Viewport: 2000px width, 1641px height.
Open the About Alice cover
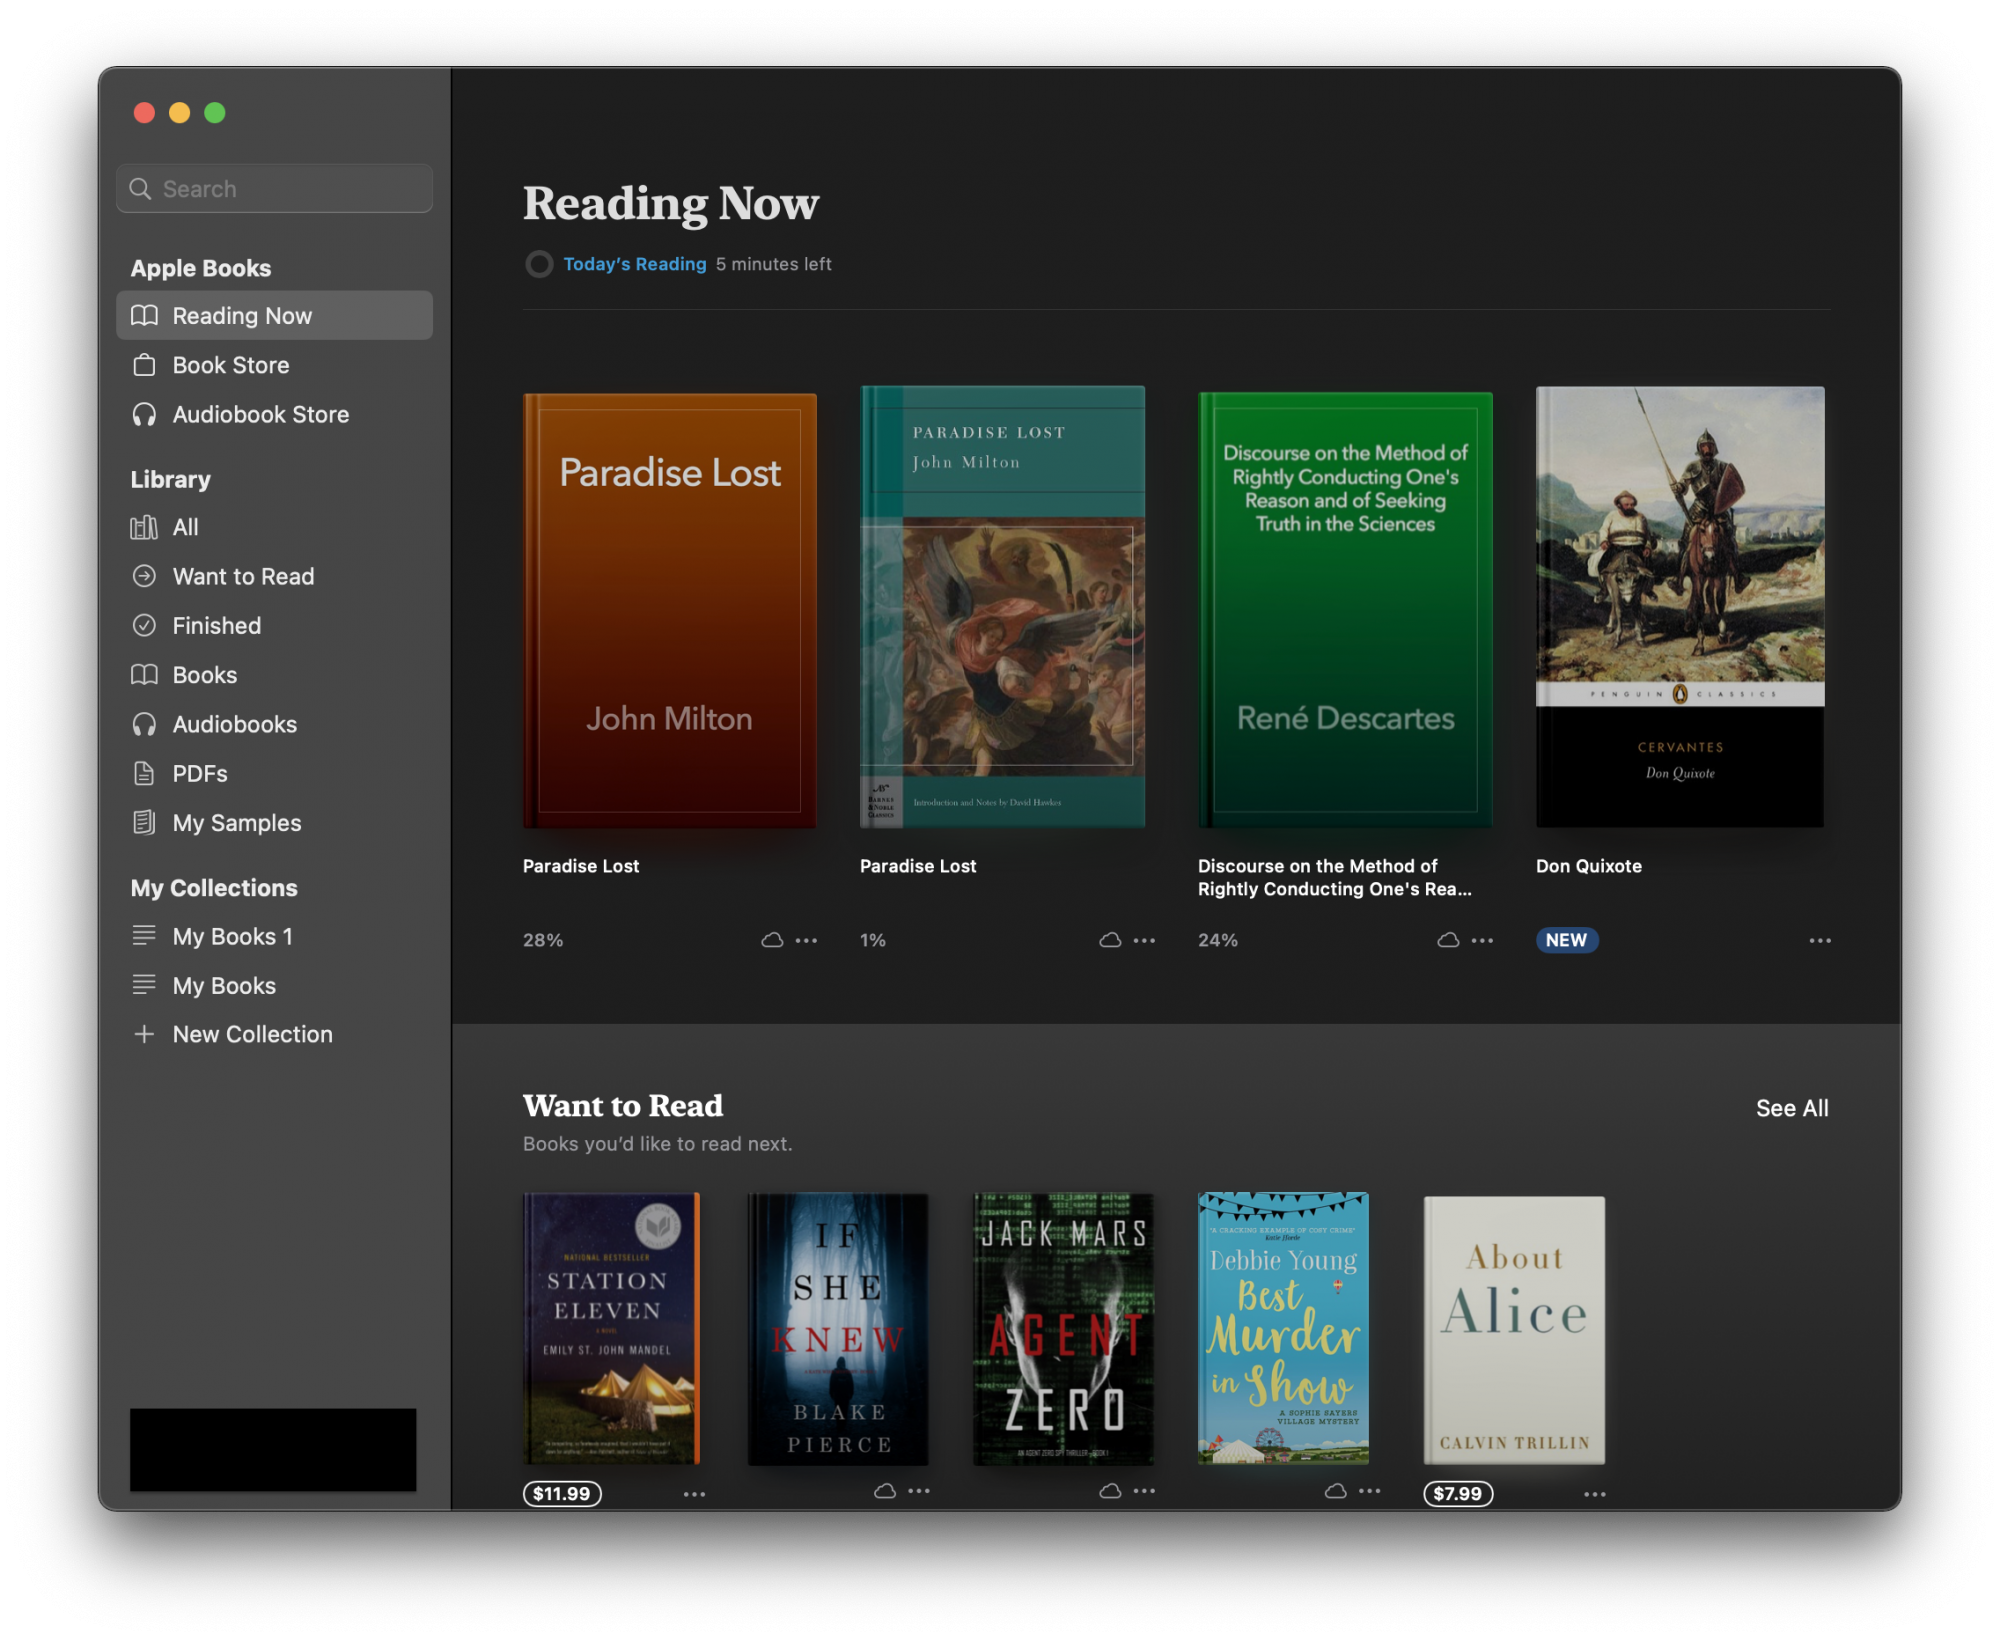pyautogui.click(x=1514, y=1331)
